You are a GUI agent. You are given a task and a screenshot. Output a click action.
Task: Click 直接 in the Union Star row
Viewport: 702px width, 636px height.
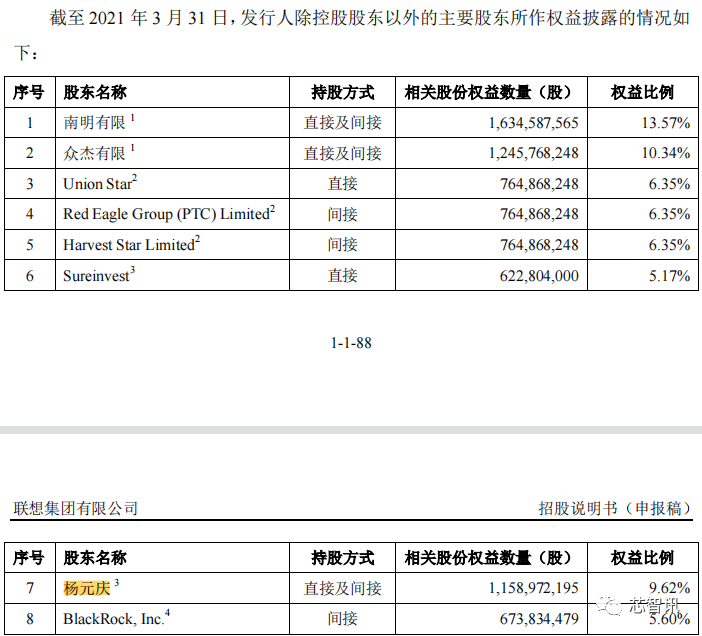pyautogui.click(x=342, y=184)
